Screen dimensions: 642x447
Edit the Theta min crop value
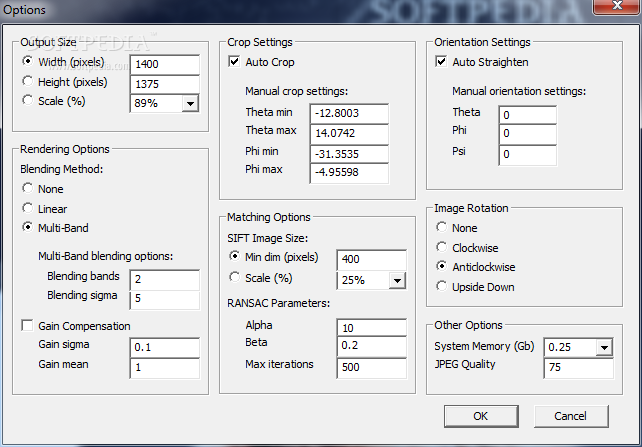349,113
